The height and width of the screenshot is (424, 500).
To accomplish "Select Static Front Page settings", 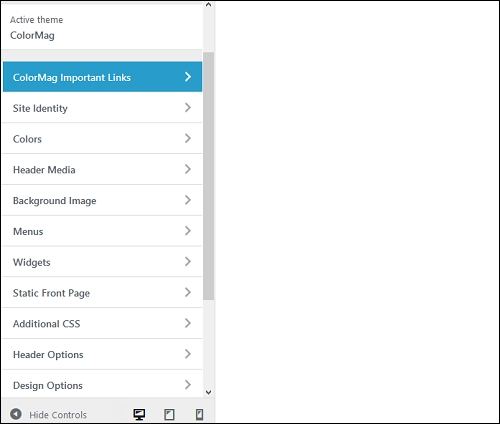I will [x=102, y=292].
